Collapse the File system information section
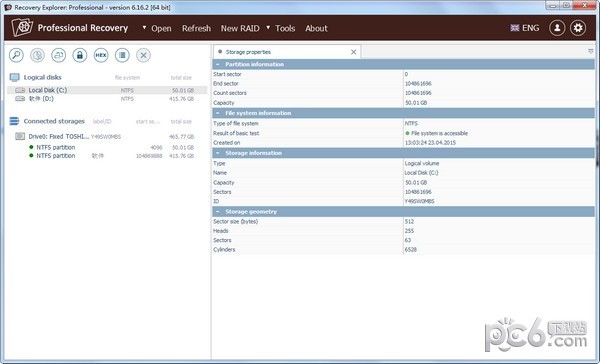 click(218, 113)
